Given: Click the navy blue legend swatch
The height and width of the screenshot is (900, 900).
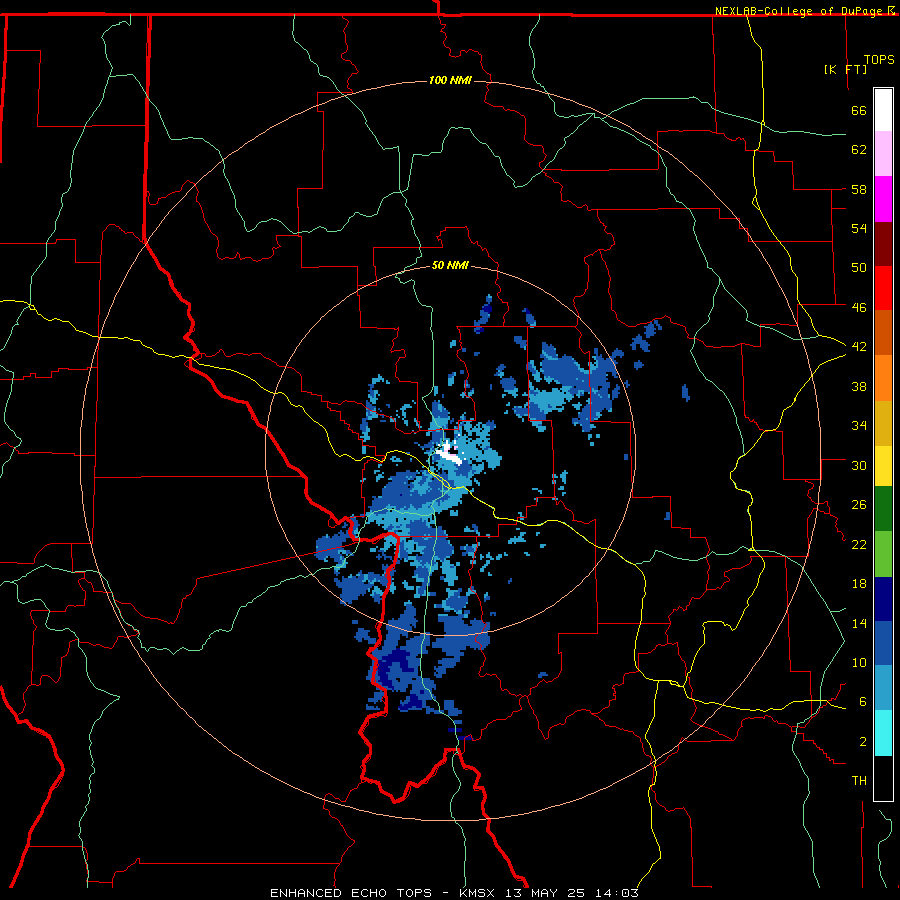Looking at the screenshot, I should click(x=883, y=599).
